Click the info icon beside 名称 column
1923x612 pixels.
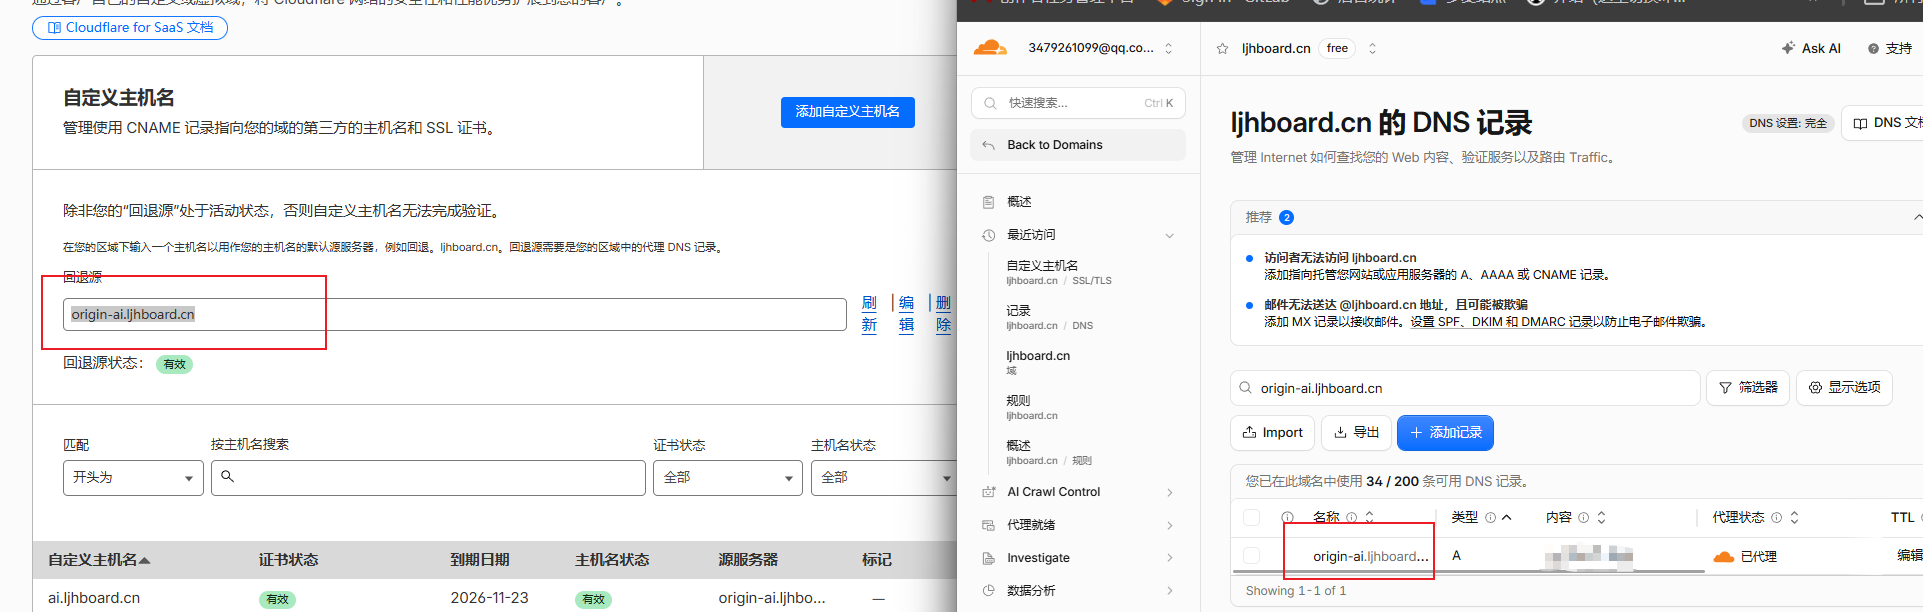(1351, 518)
